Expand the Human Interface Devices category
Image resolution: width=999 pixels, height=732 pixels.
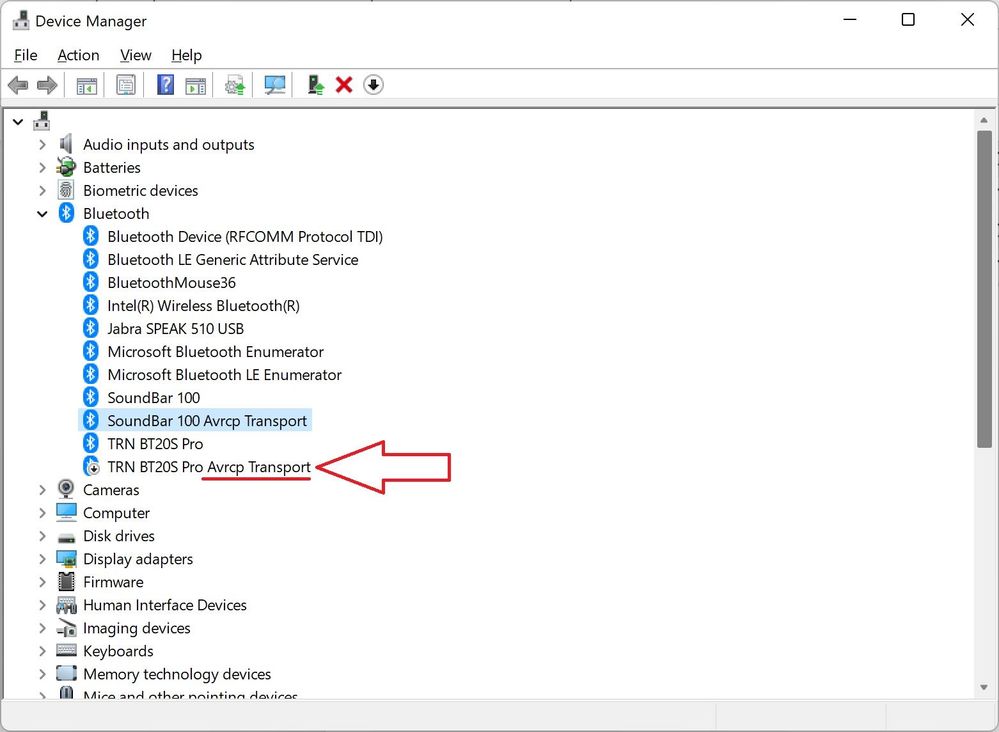42,605
